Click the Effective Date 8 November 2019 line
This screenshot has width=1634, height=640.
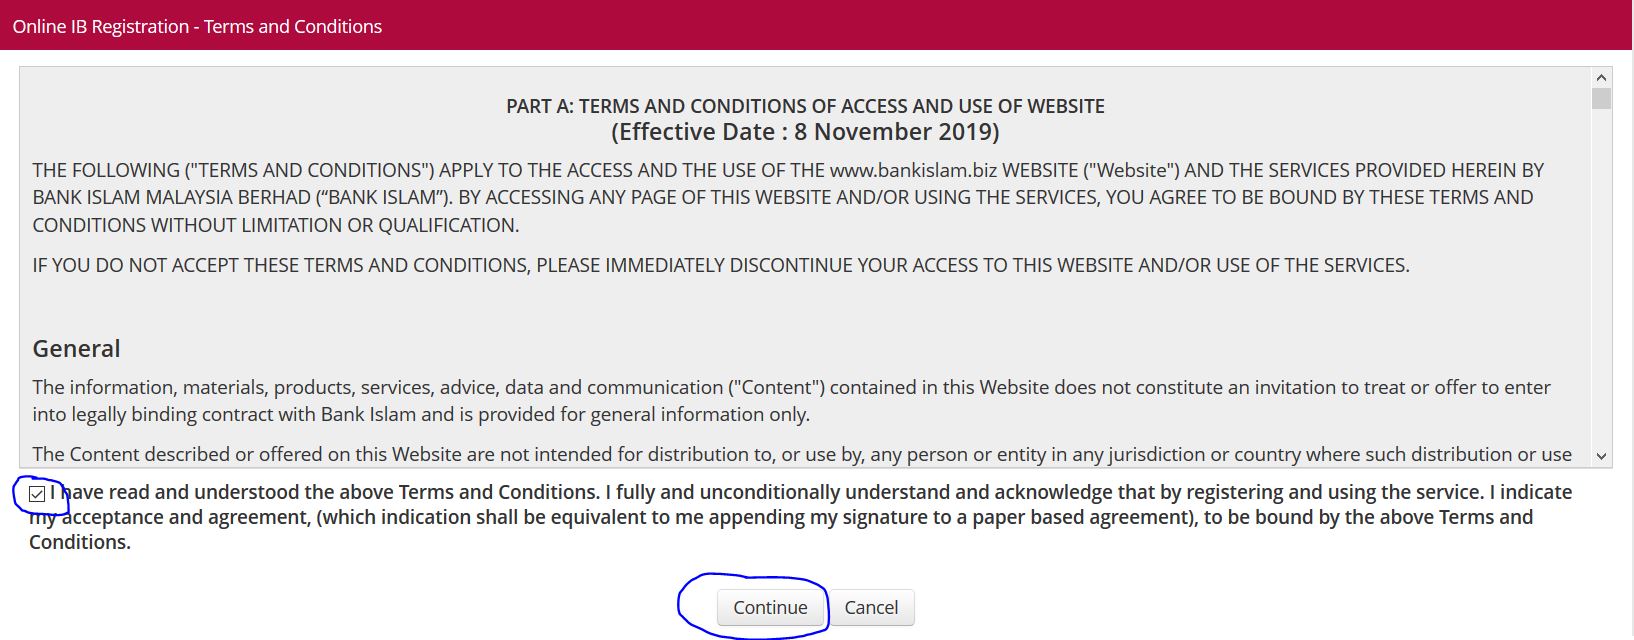pyautogui.click(x=805, y=132)
